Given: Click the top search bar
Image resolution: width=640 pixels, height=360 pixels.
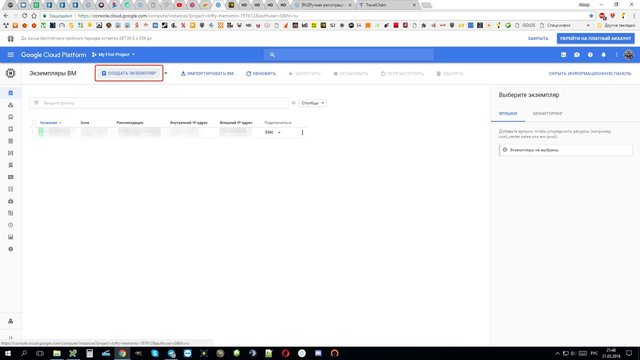Looking at the screenshot, I should click(x=349, y=55).
